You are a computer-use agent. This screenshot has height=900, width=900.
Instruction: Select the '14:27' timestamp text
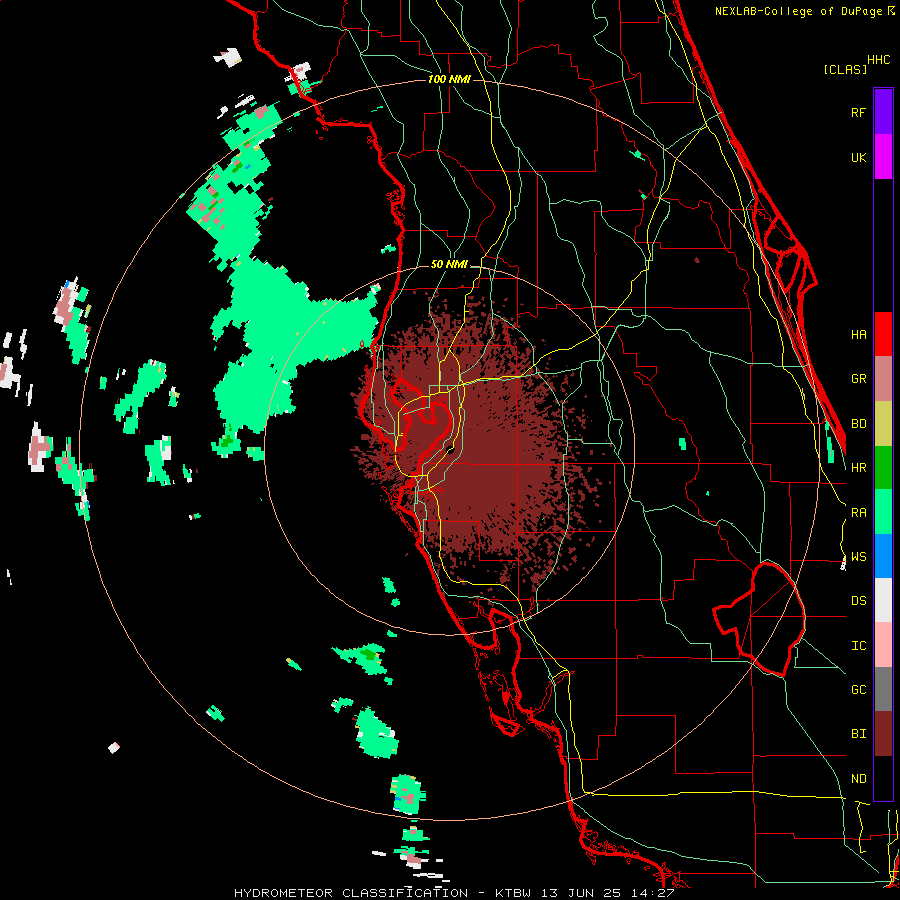pos(653,893)
